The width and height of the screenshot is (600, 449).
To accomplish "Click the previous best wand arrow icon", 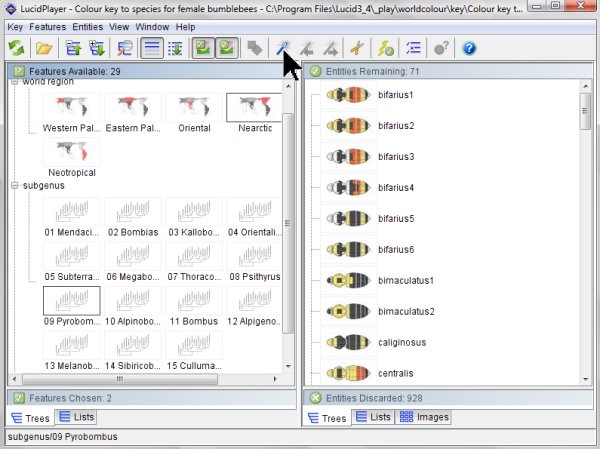I will coord(307,49).
